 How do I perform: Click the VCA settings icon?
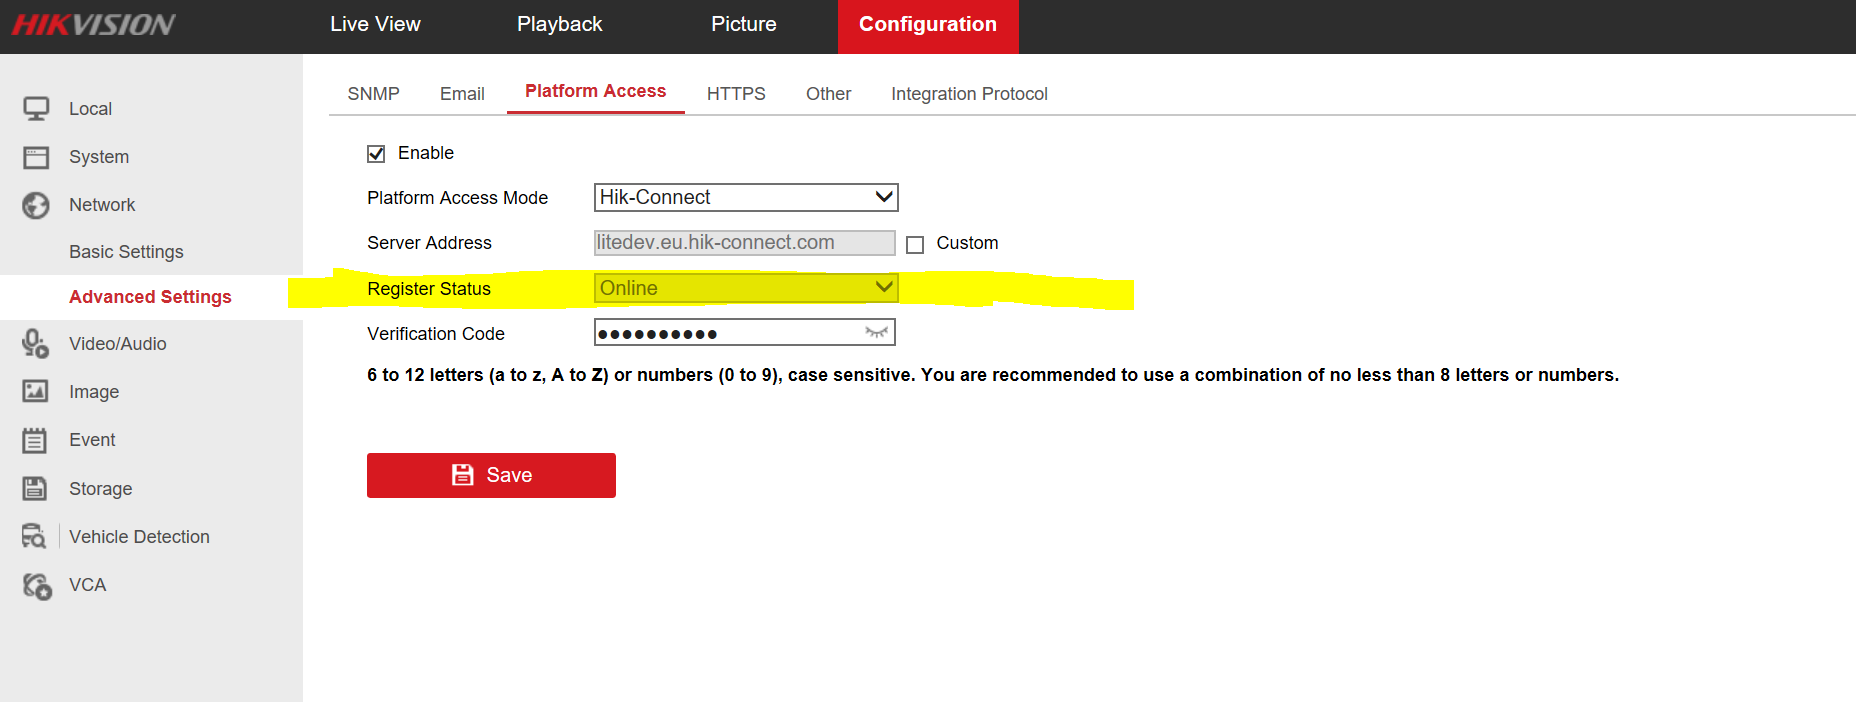click(x=37, y=586)
